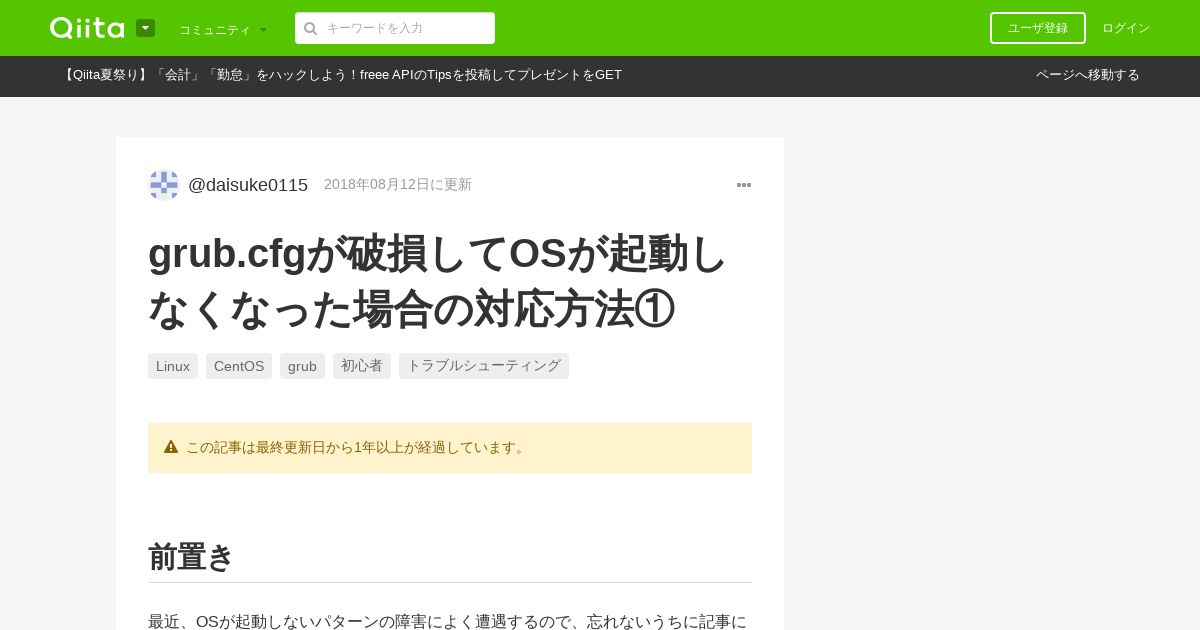Open the Qiita夏祭り freee API announcement
The image size is (1200, 630).
(341, 75)
